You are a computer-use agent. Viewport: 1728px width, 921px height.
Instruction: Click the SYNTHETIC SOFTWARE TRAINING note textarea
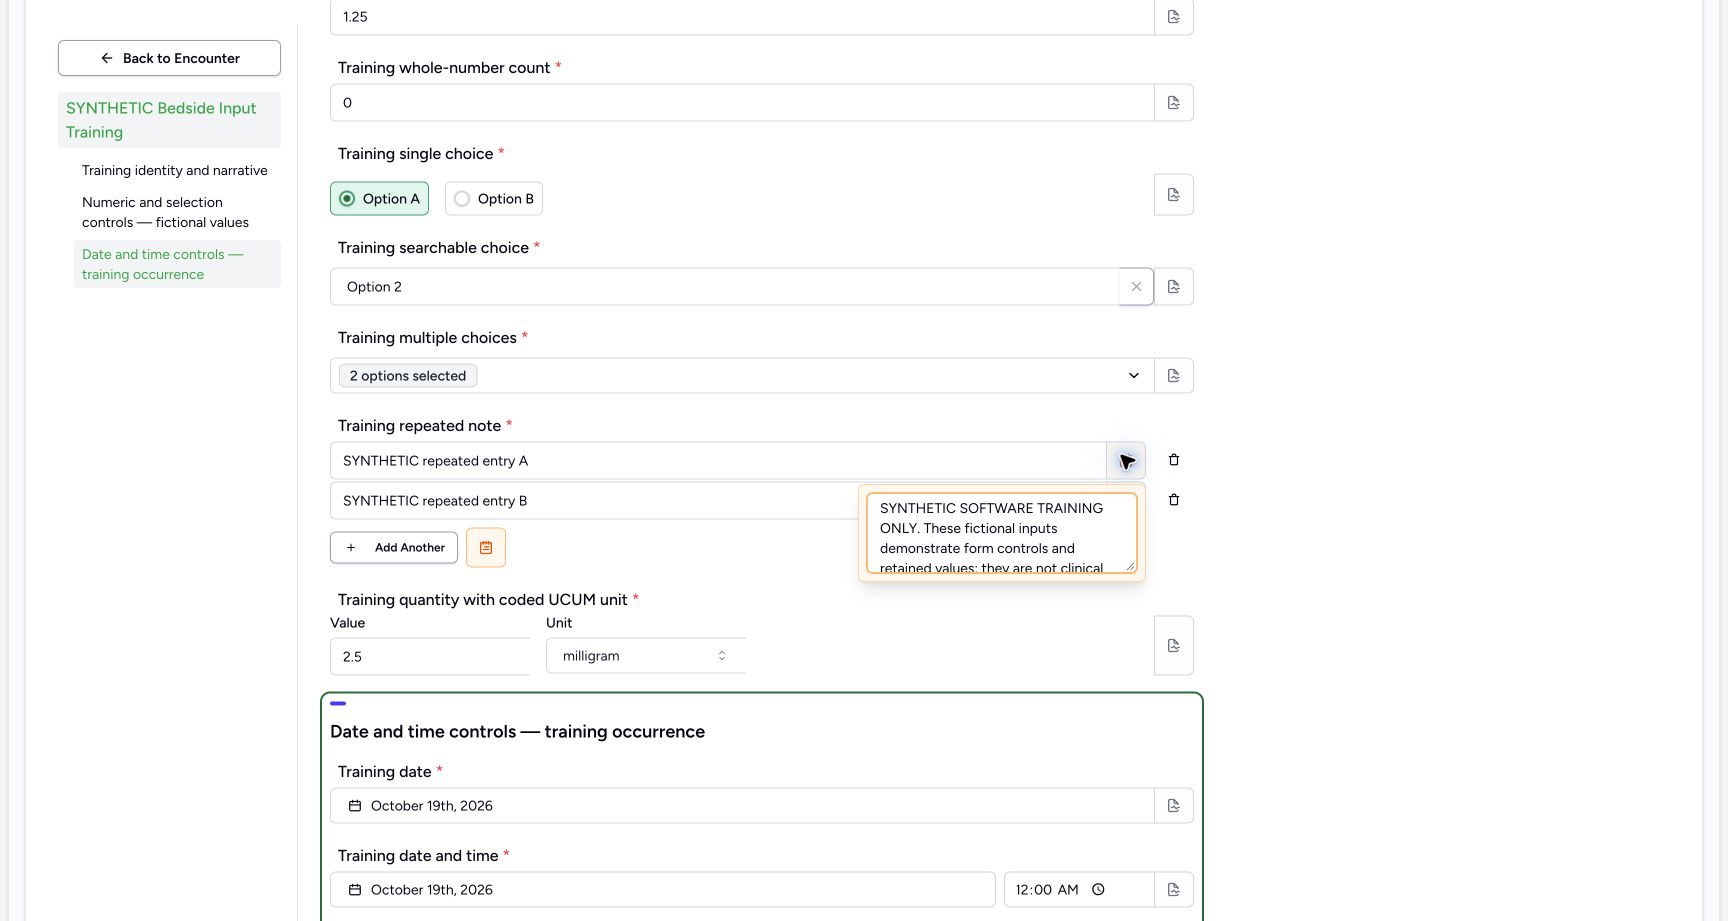click(1002, 533)
